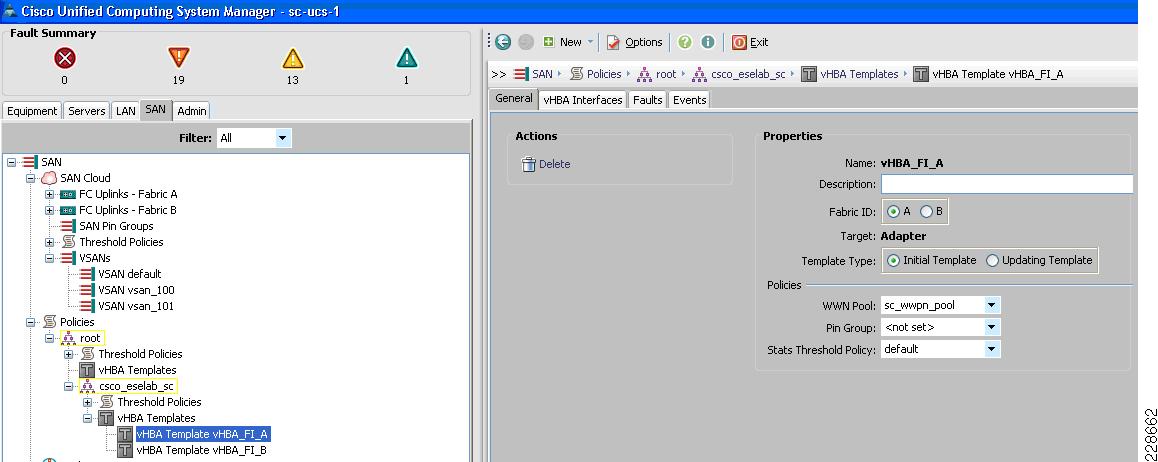Image resolution: width=1158 pixels, height=462 pixels.
Task: Click the VSAN vsan_101 icon
Action: [86, 306]
